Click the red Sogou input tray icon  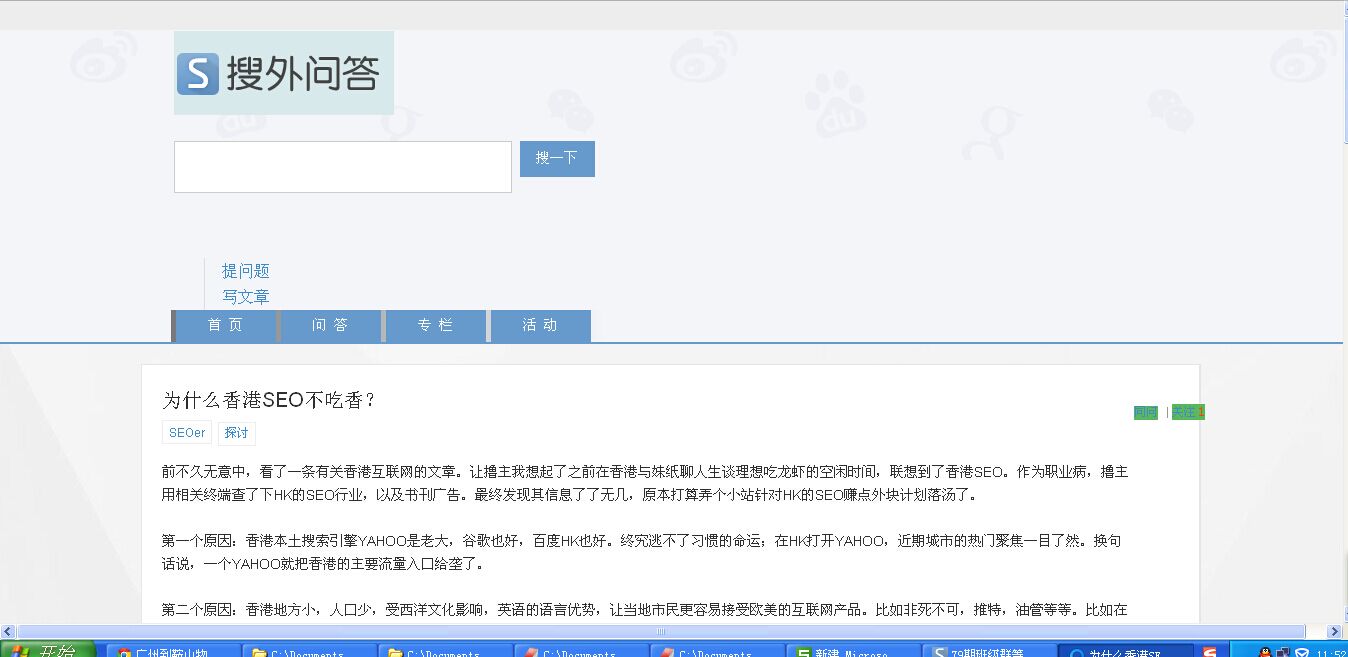1211,652
